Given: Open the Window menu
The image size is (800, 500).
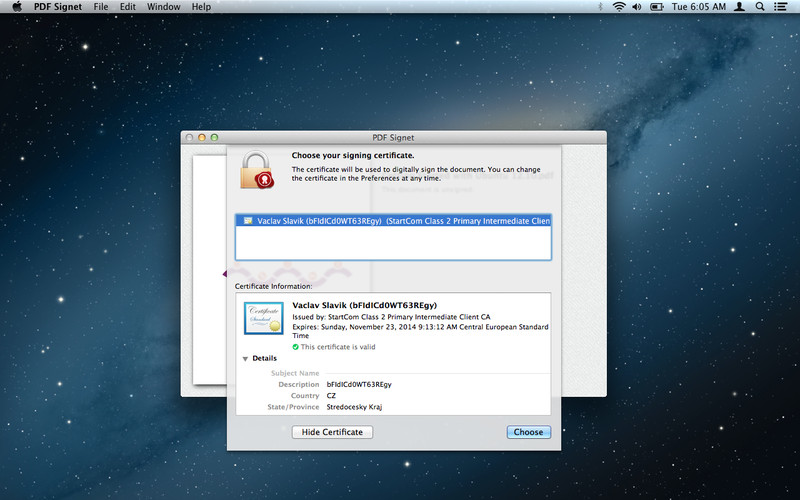Looking at the screenshot, I should pos(163,7).
